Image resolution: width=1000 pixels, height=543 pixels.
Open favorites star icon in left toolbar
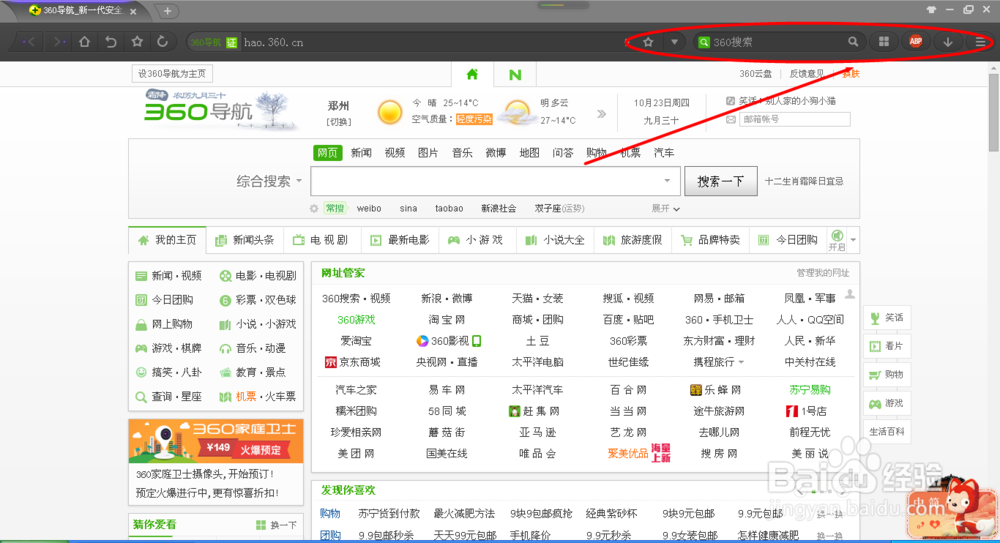tap(137, 41)
